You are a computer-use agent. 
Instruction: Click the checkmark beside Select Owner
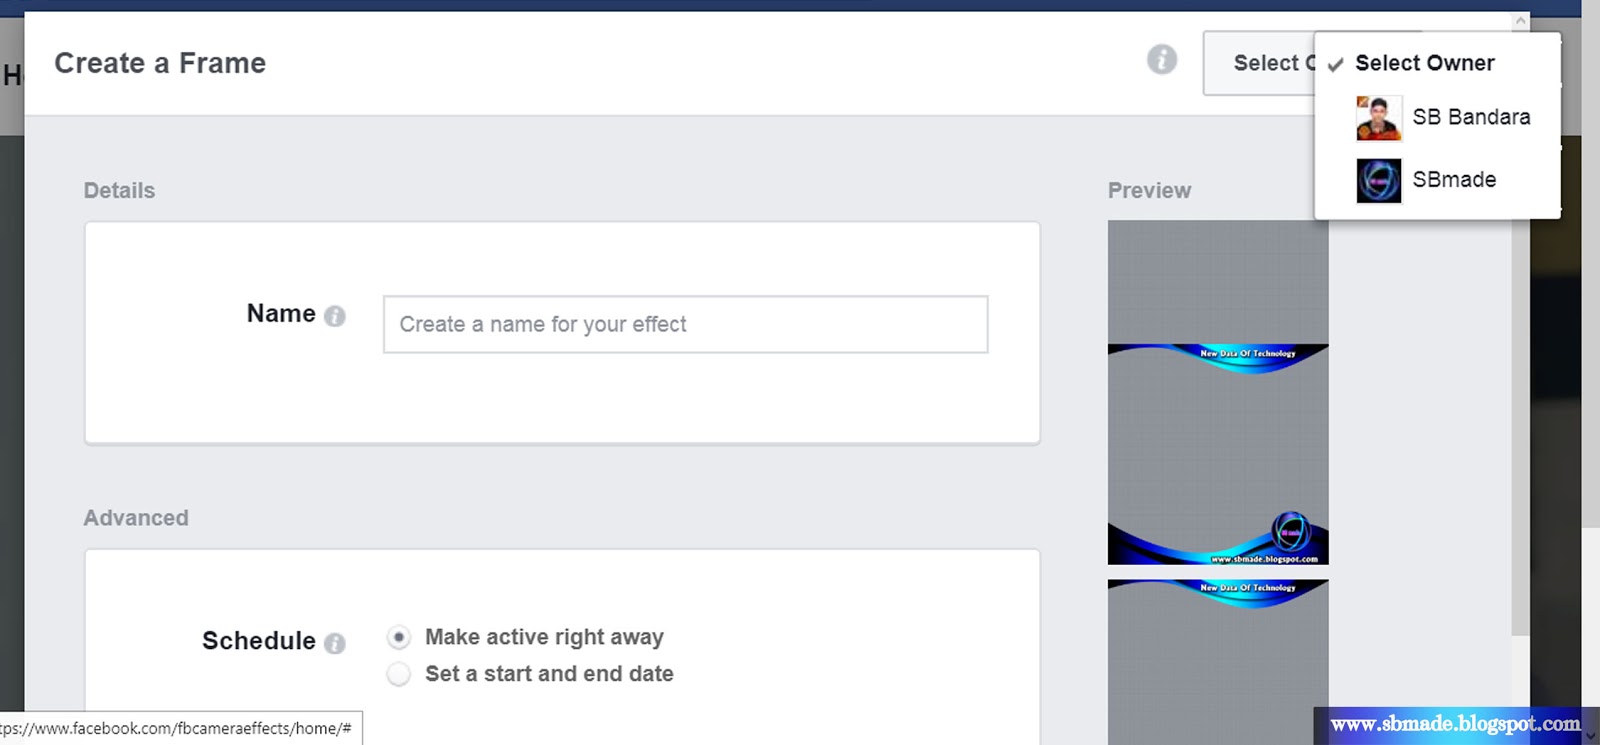(1334, 63)
